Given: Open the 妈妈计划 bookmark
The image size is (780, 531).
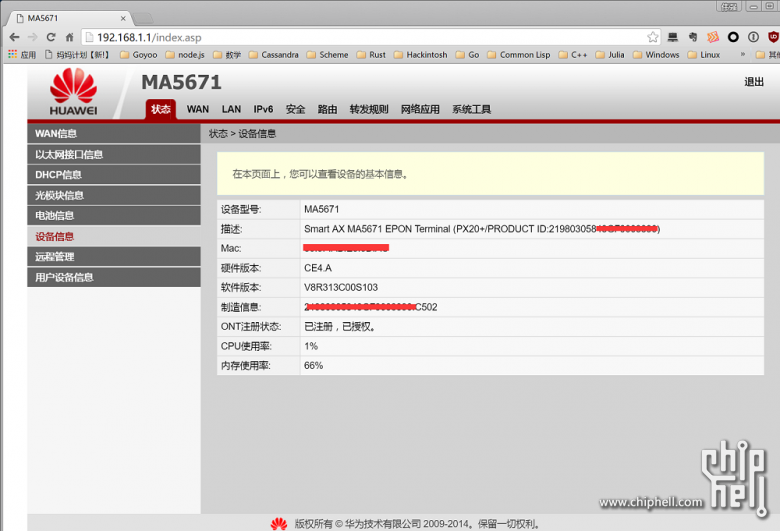Looking at the screenshot, I should [x=77, y=55].
